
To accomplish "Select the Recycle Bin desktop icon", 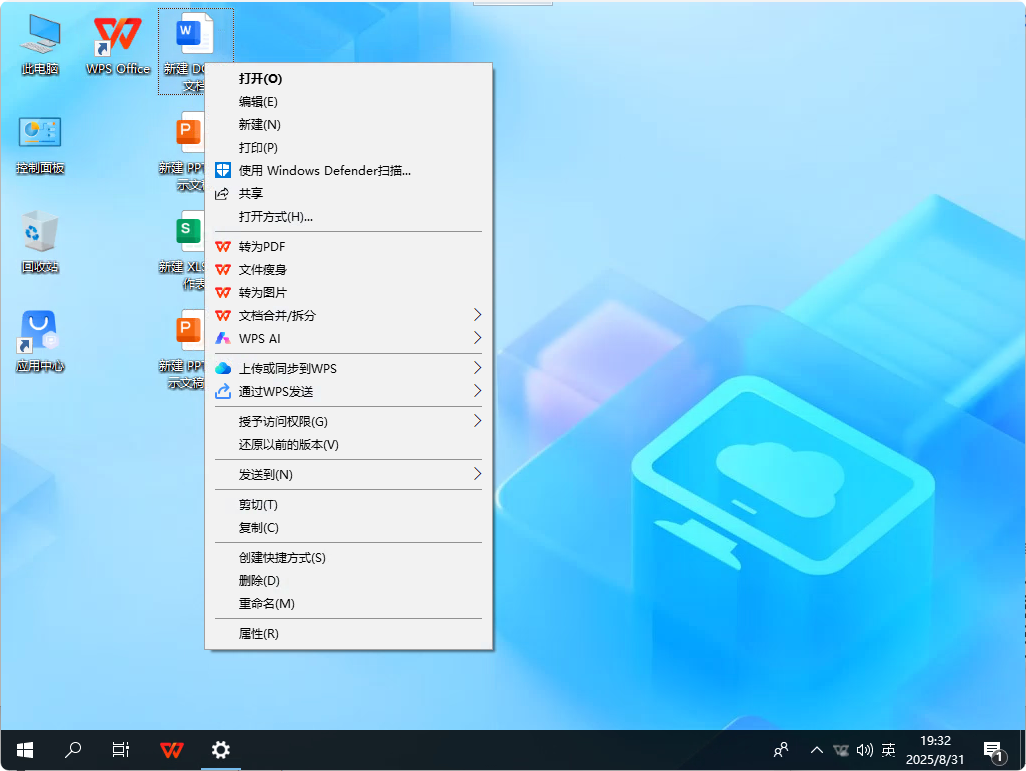I will coord(40,234).
